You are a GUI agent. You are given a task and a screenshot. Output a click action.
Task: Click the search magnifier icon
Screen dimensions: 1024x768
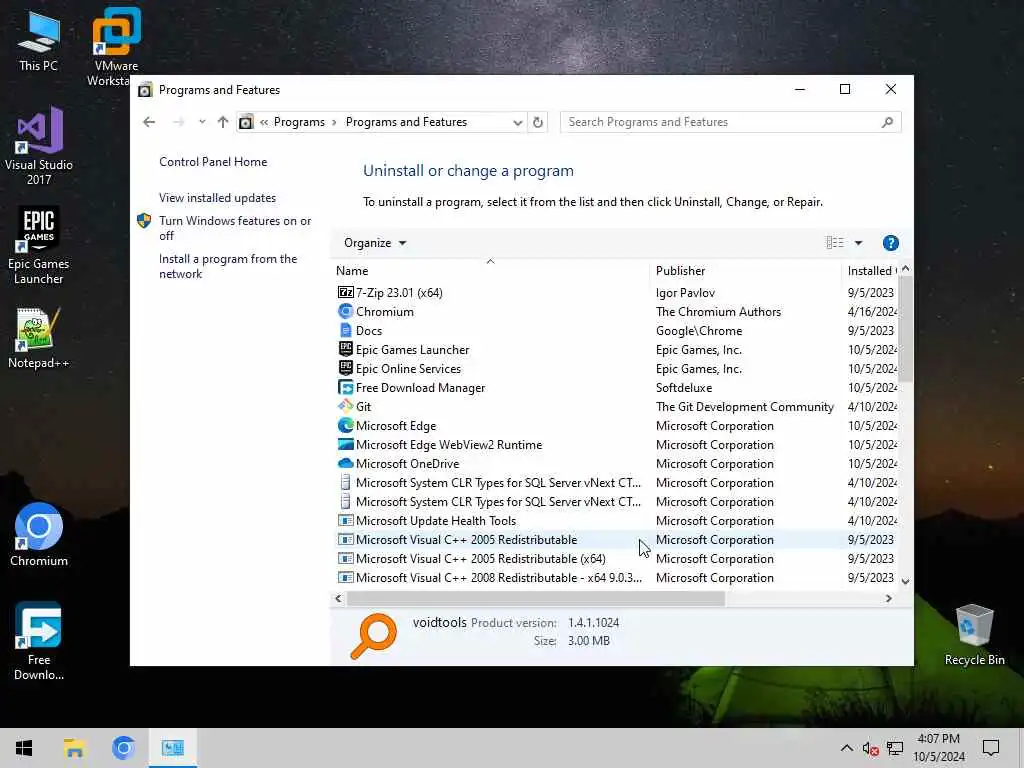click(887, 122)
